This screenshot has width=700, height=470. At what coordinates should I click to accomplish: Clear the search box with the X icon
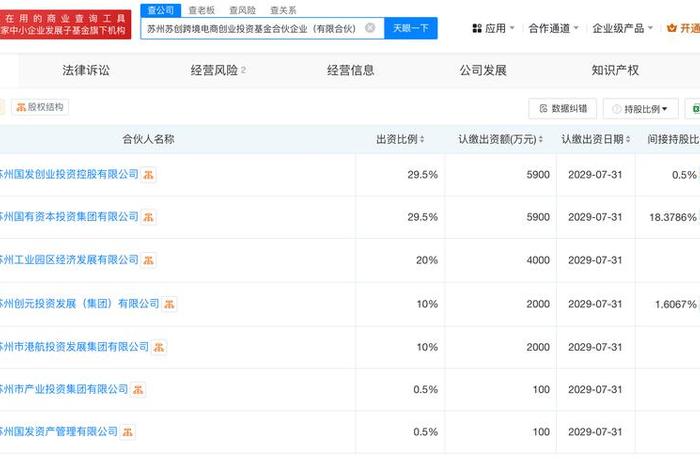click(370, 28)
